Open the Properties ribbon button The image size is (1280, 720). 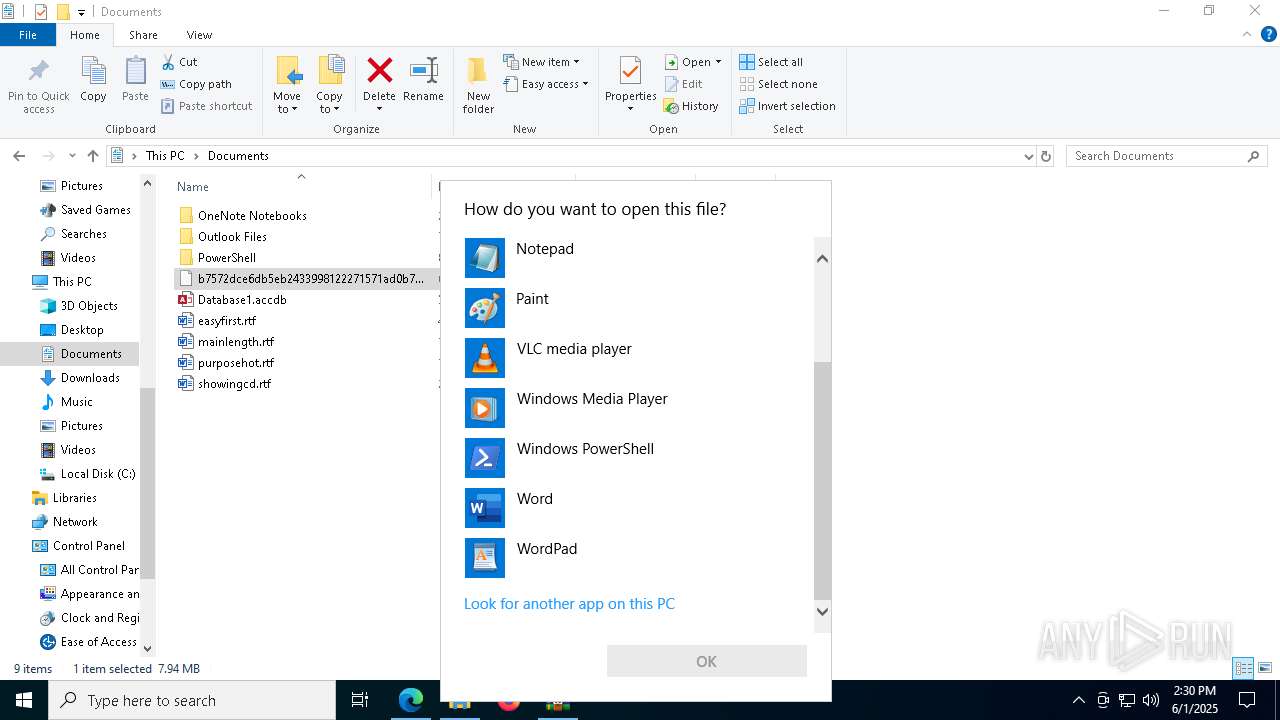630,85
